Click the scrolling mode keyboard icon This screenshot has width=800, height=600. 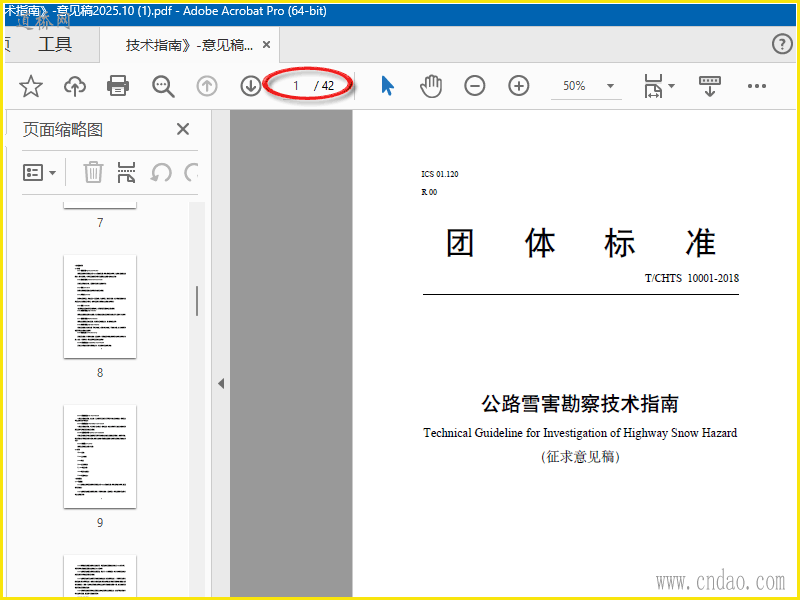710,86
